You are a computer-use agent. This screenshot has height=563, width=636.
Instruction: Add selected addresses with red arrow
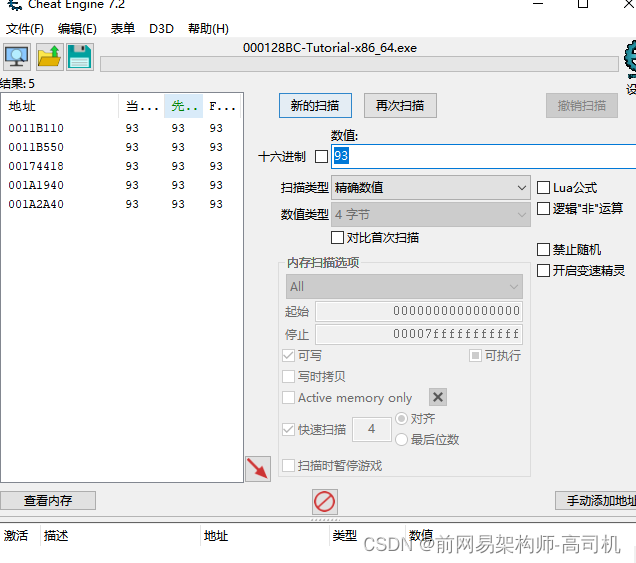(258, 469)
